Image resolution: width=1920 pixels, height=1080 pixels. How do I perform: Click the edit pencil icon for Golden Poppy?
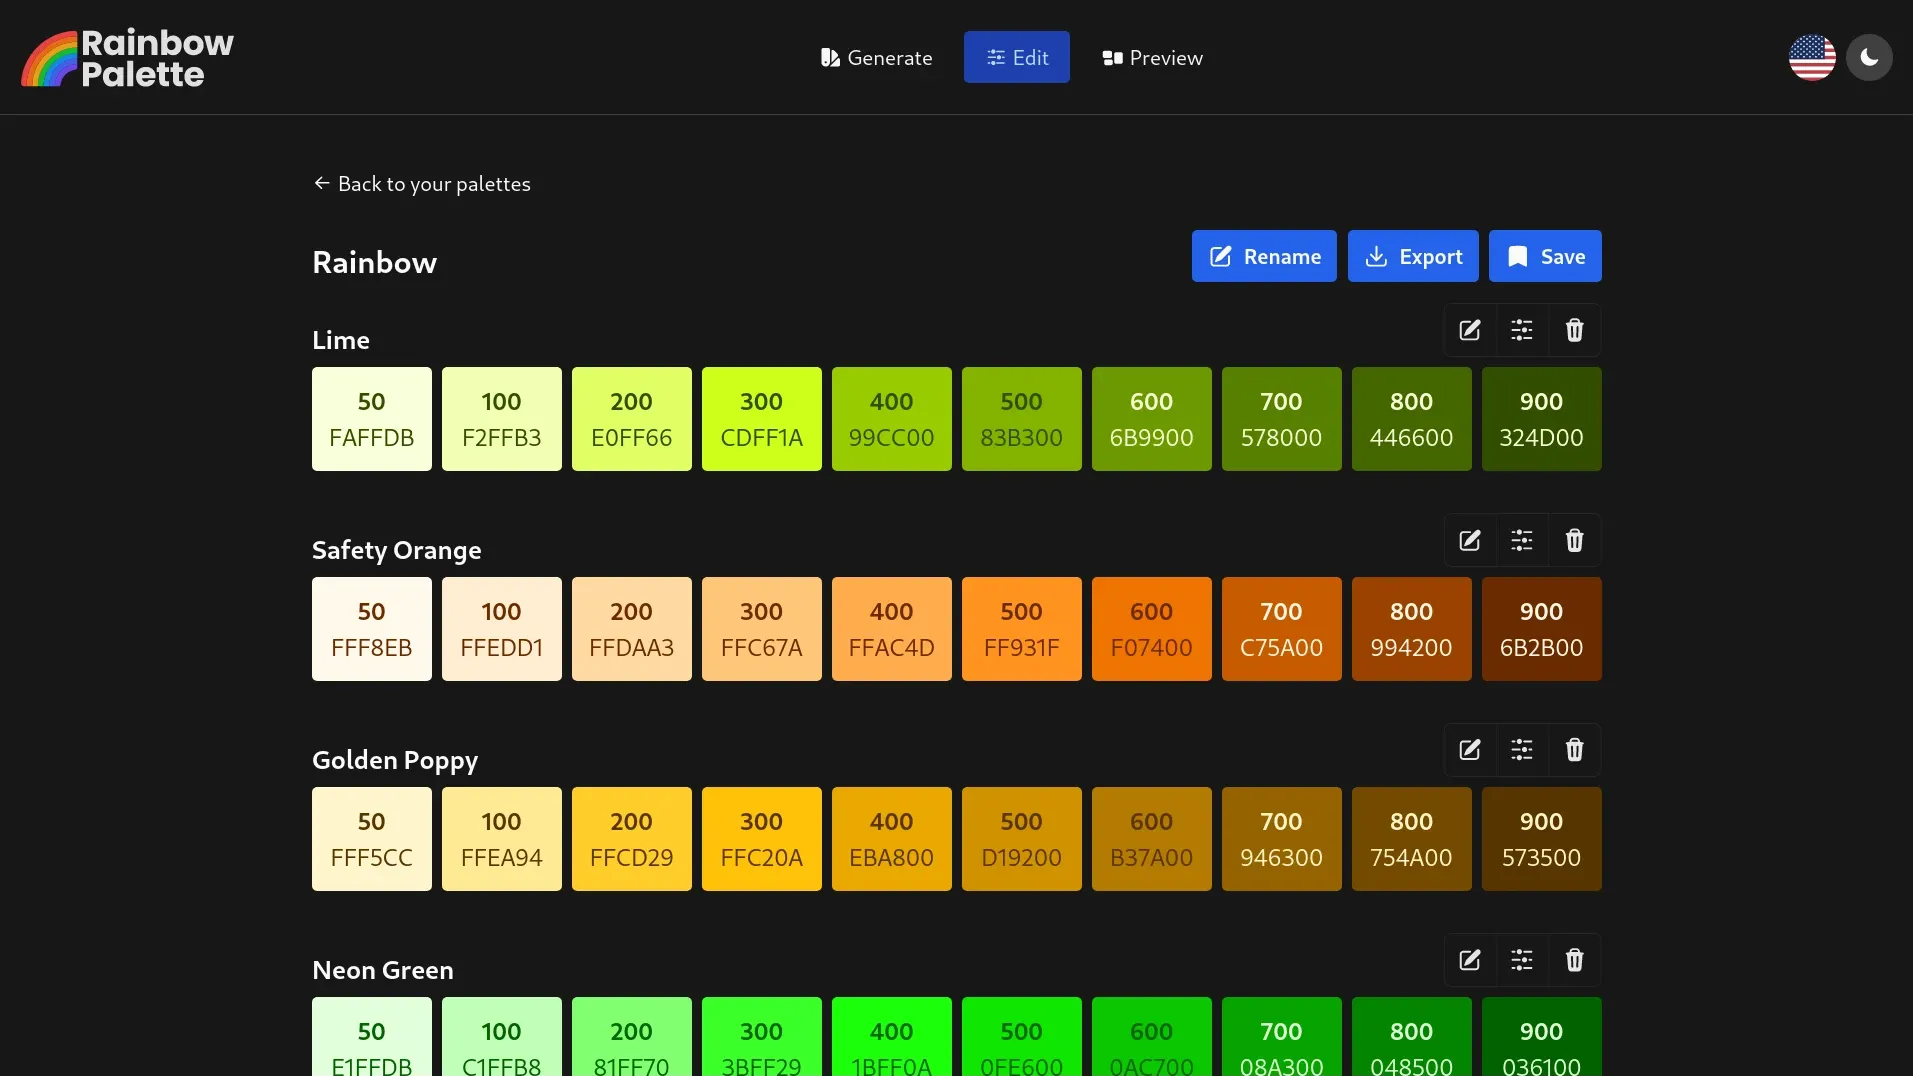[1469, 751]
